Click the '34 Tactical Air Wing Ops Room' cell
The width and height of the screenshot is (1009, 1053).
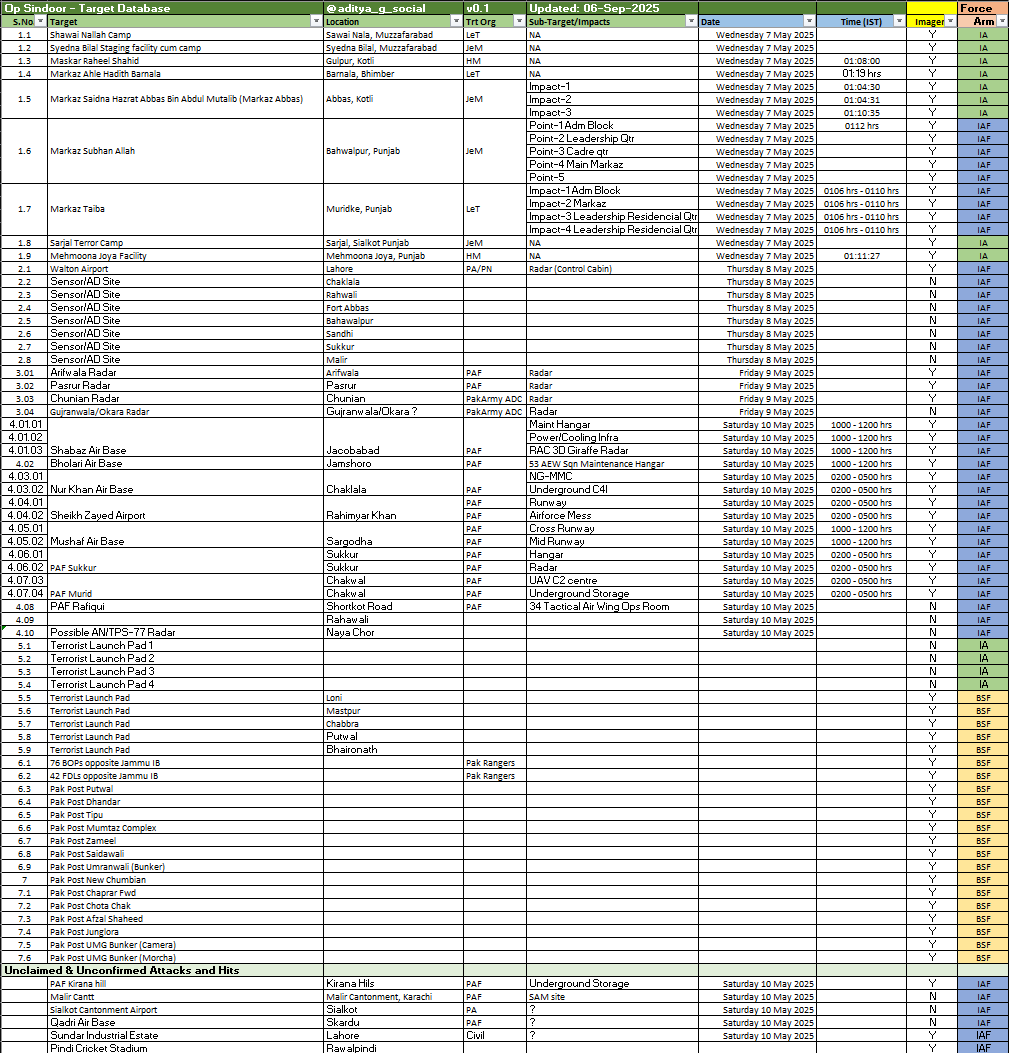(613, 606)
